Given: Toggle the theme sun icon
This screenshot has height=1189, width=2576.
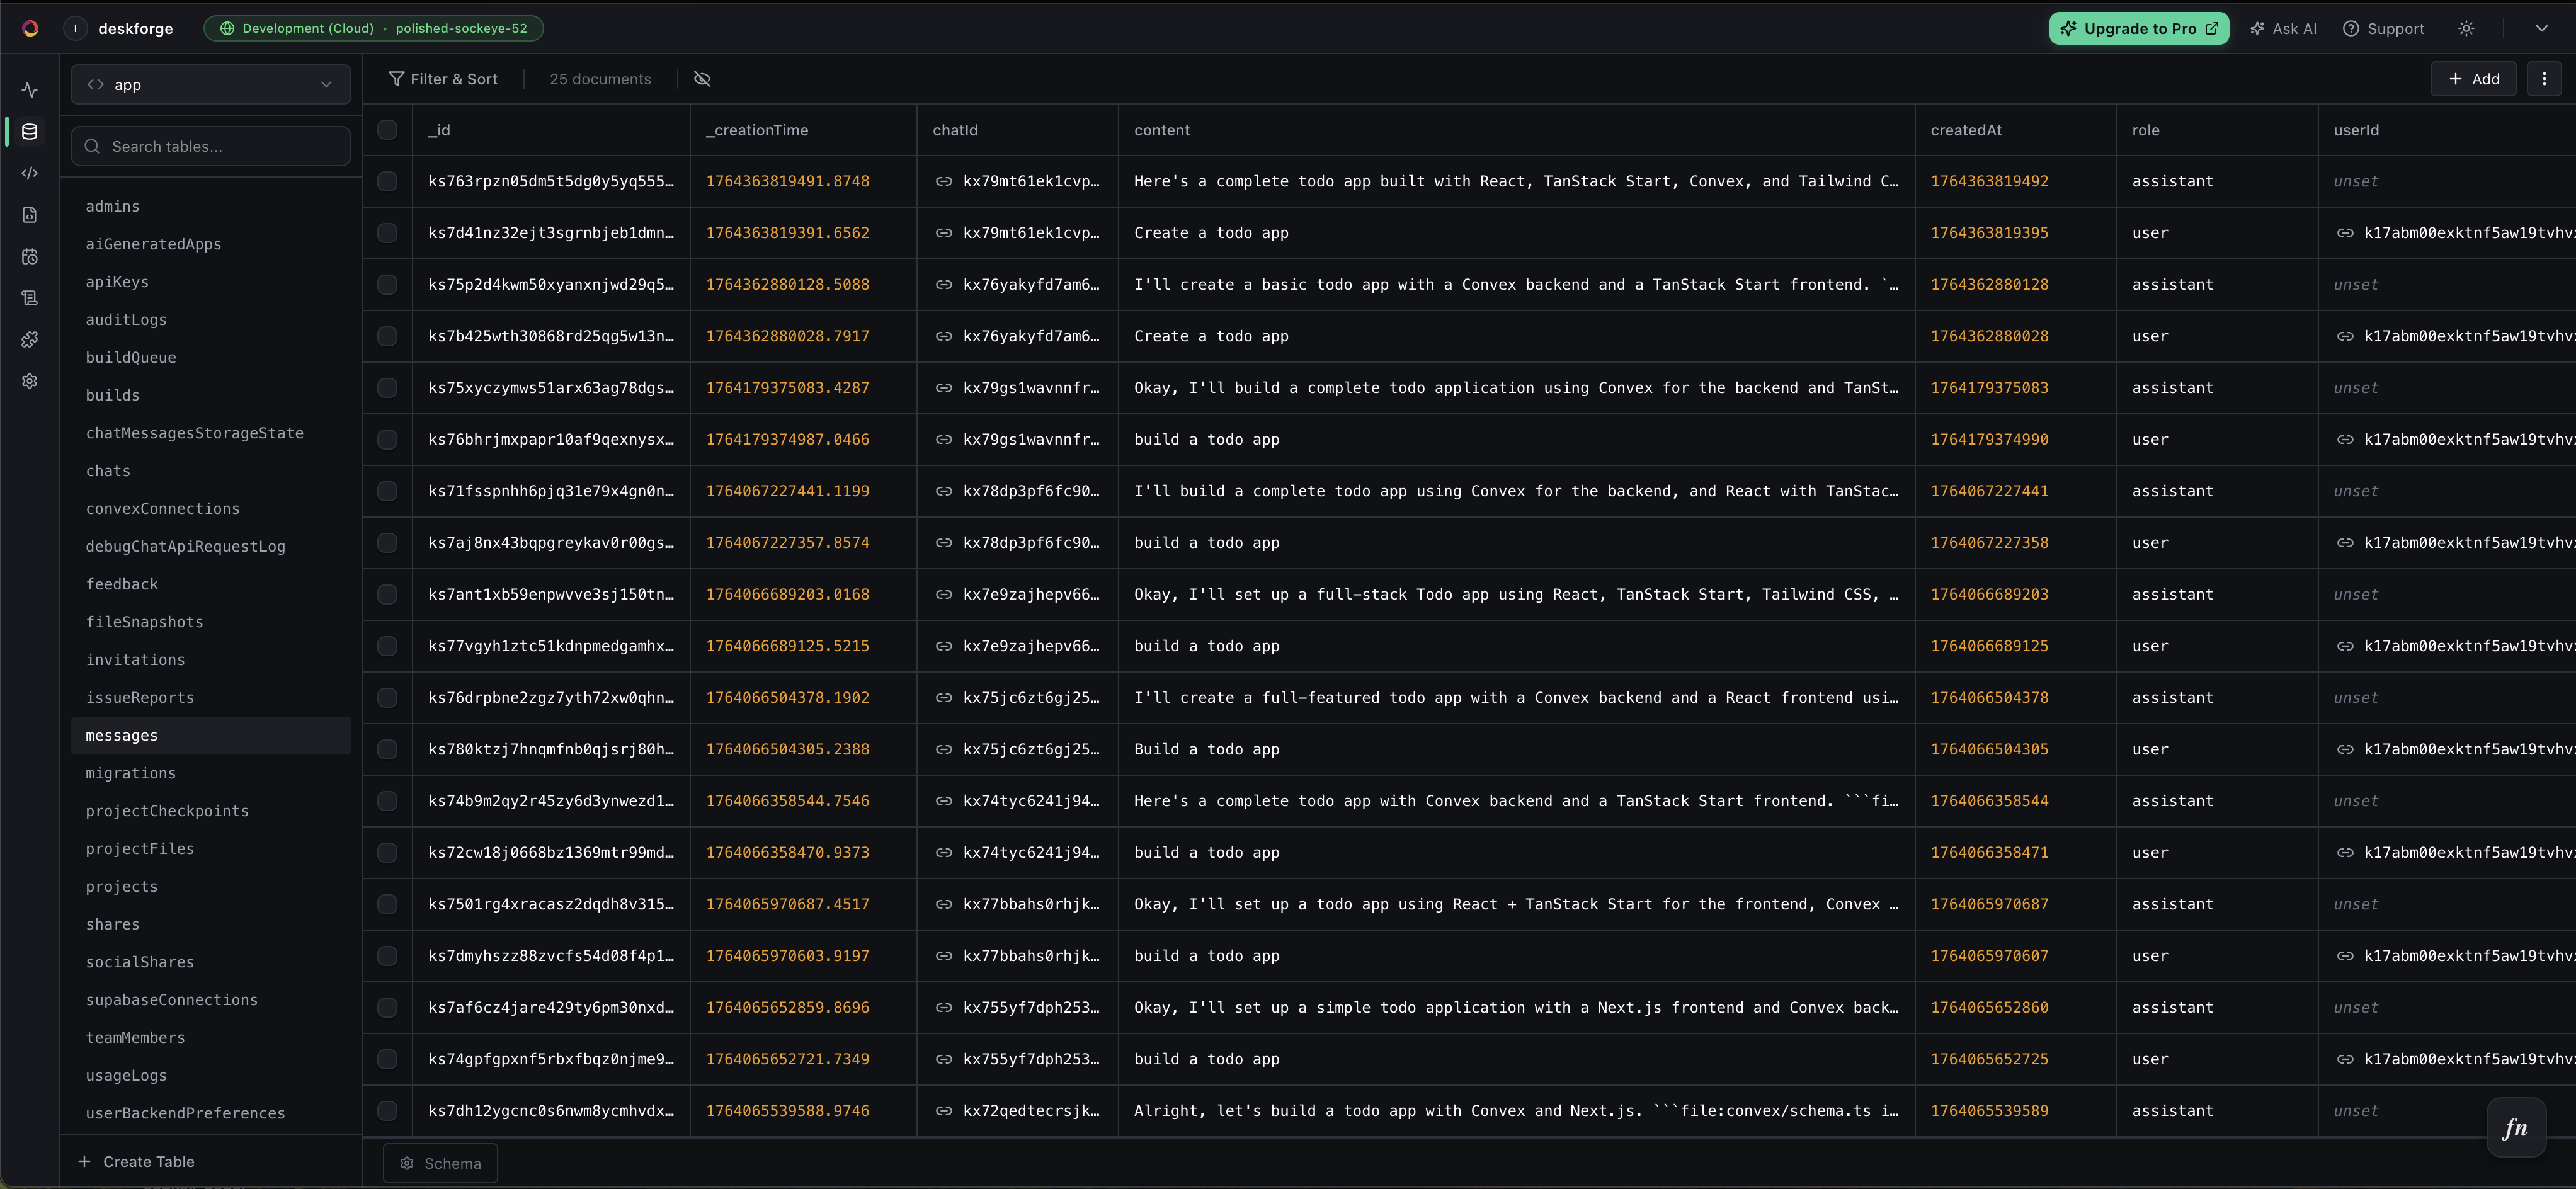Looking at the screenshot, I should tap(2466, 29).
